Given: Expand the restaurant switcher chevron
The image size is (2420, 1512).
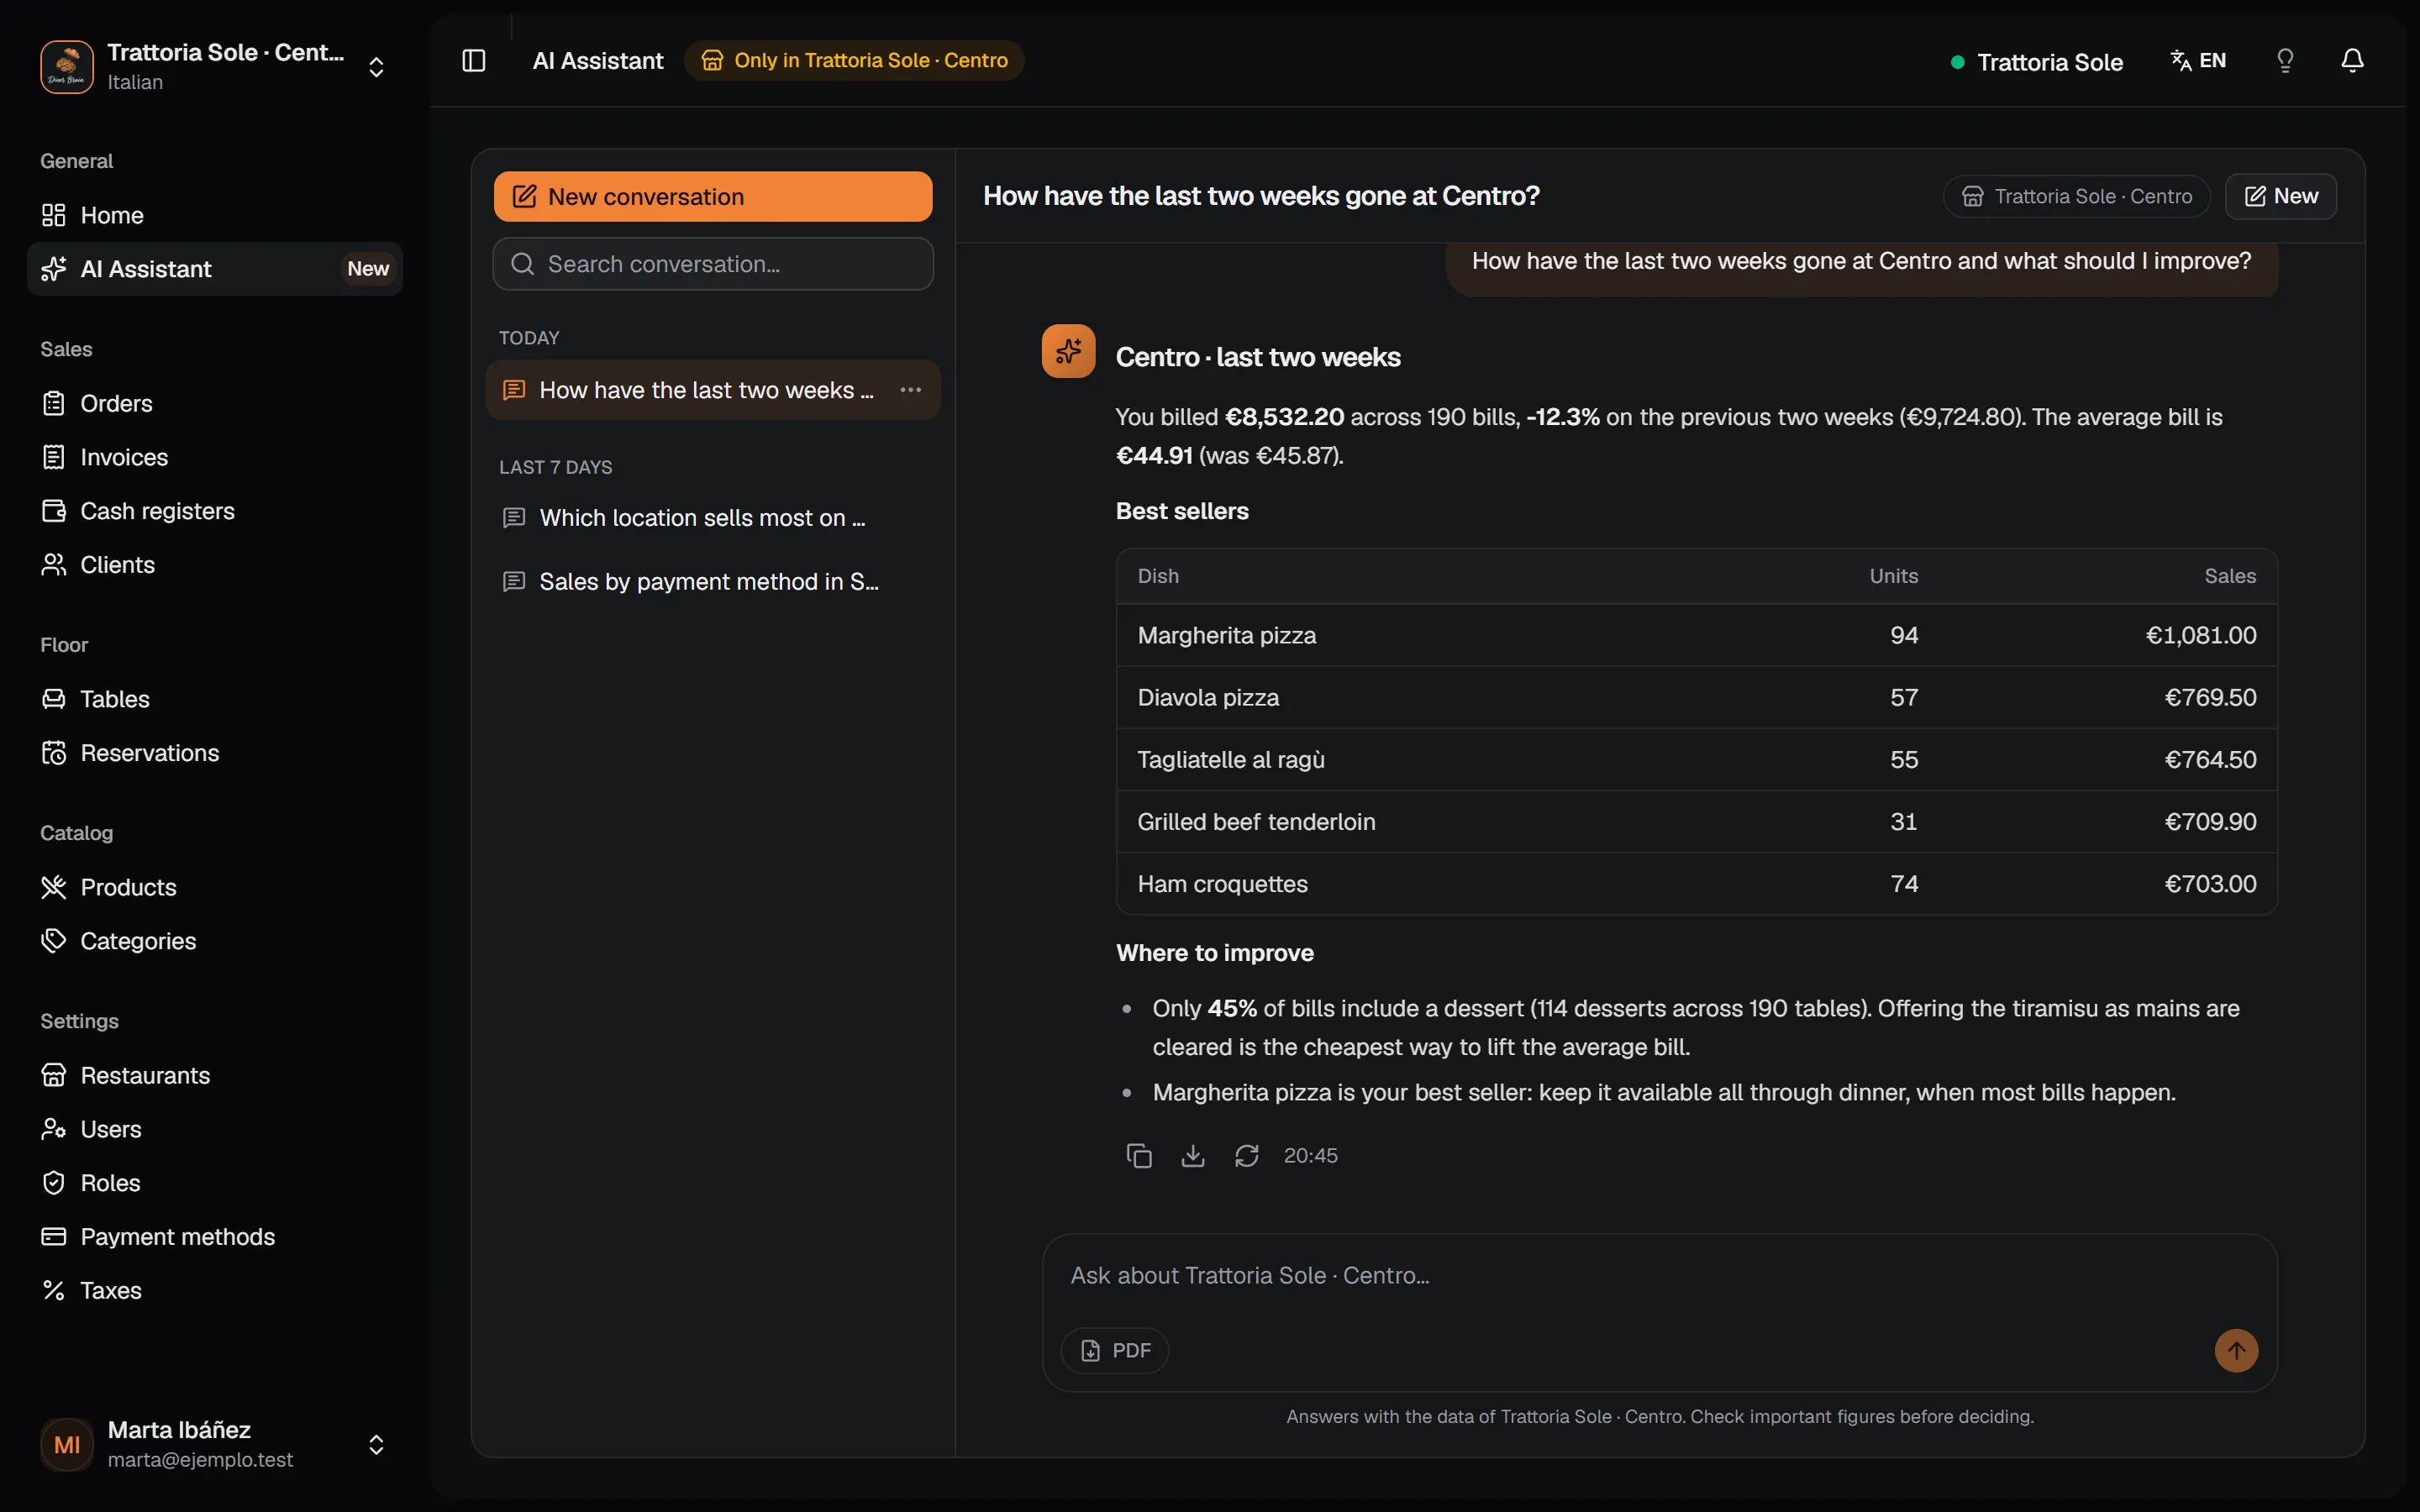Looking at the screenshot, I should (376, 67).
